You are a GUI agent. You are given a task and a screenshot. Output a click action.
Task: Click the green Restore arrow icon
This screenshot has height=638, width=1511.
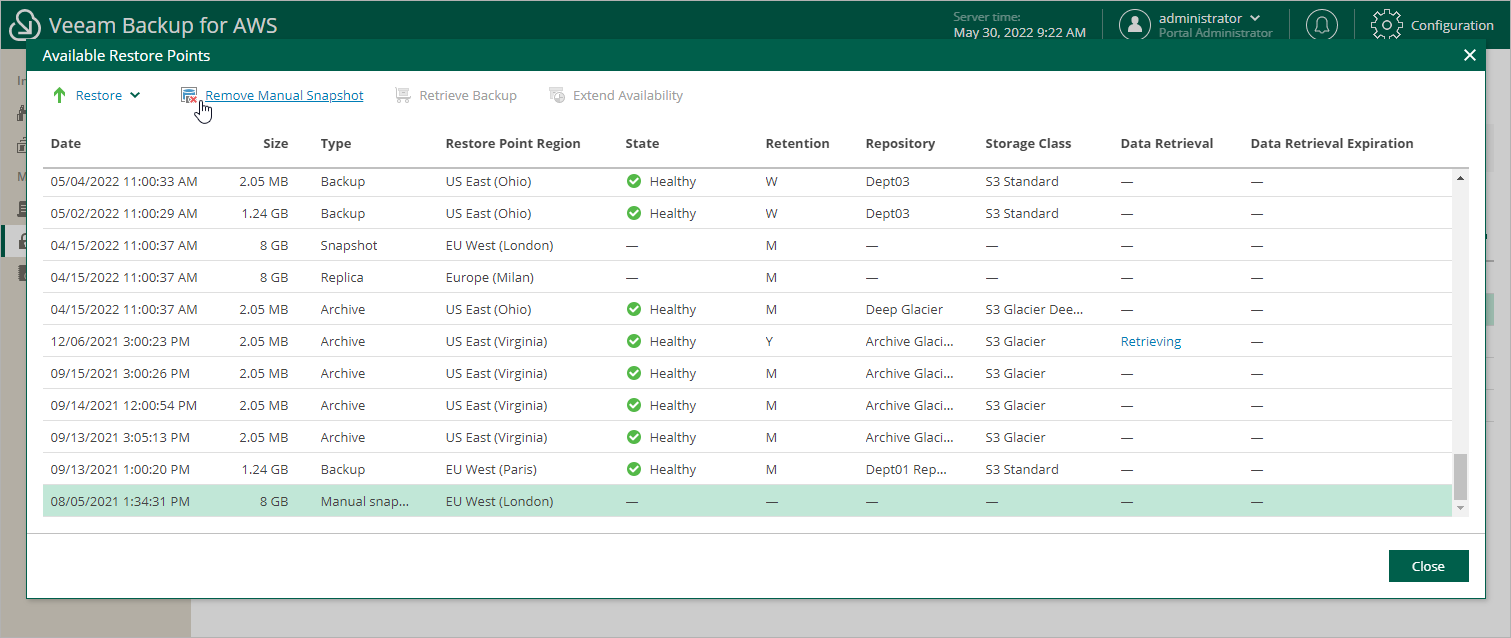pyautogui.click(x=62, y=95)
